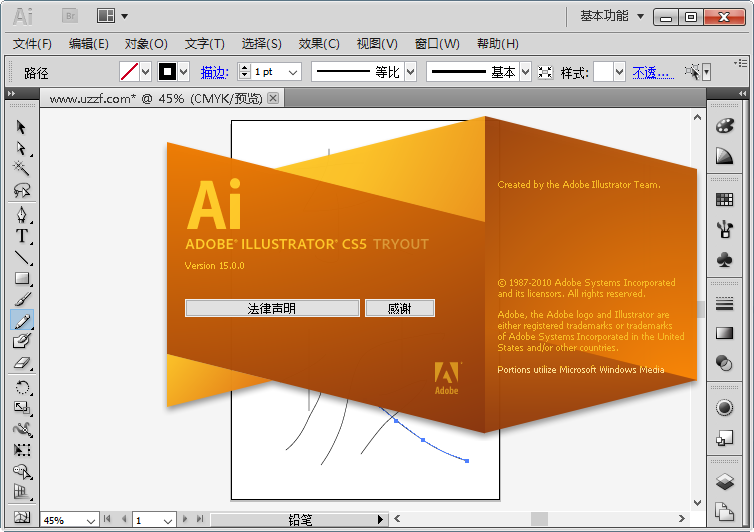The height and width of the screenshot is (532, 754).
Task: Open the 1 pt stroke weight dropdown
Action: [293, 73]
